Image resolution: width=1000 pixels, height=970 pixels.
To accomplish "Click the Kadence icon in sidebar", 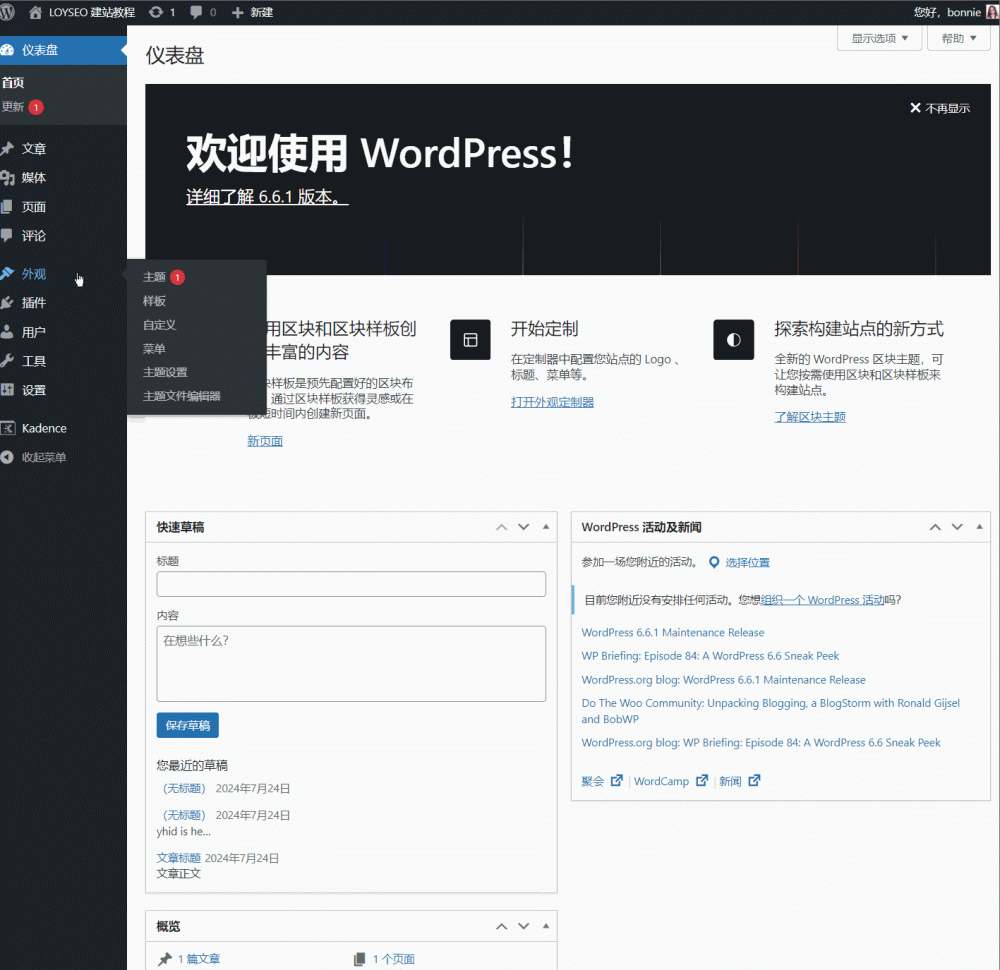I will 8,428.
